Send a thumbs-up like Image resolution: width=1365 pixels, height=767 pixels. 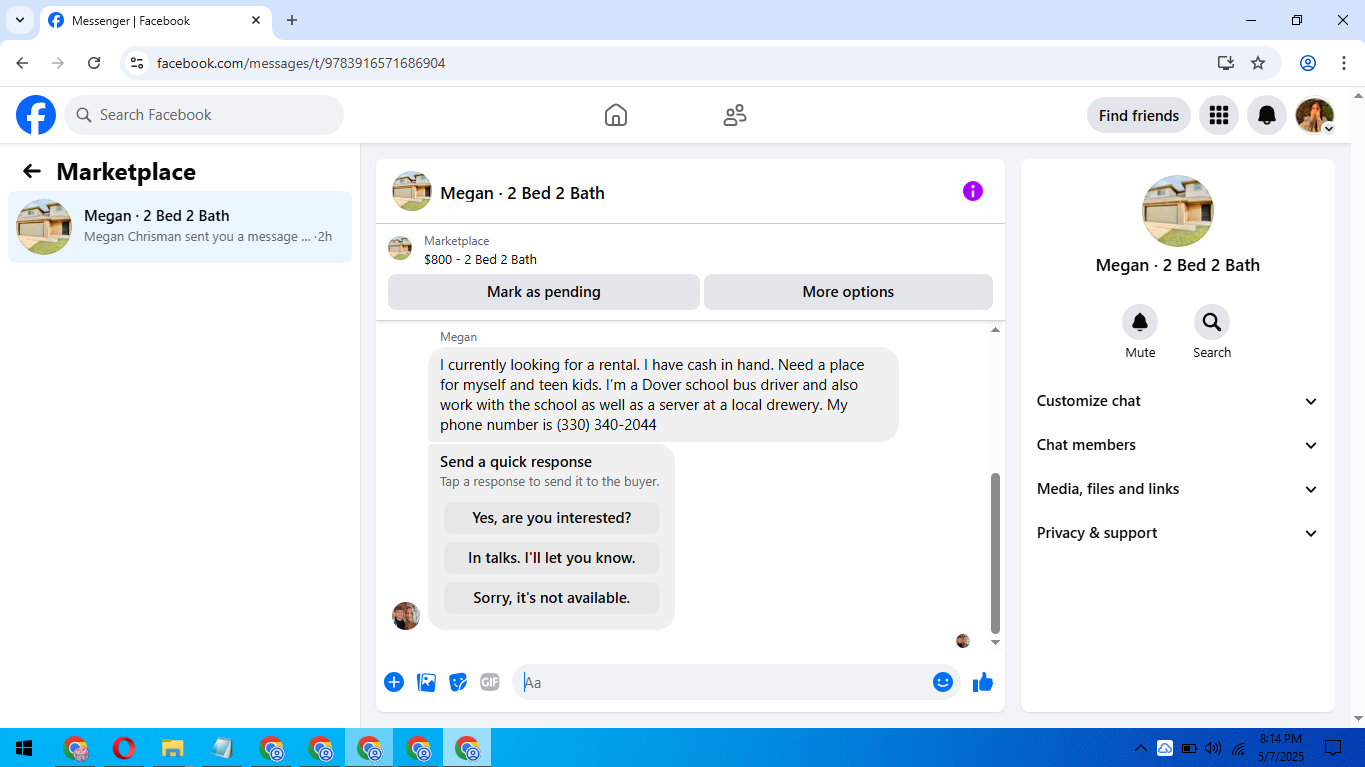point(983,682)
